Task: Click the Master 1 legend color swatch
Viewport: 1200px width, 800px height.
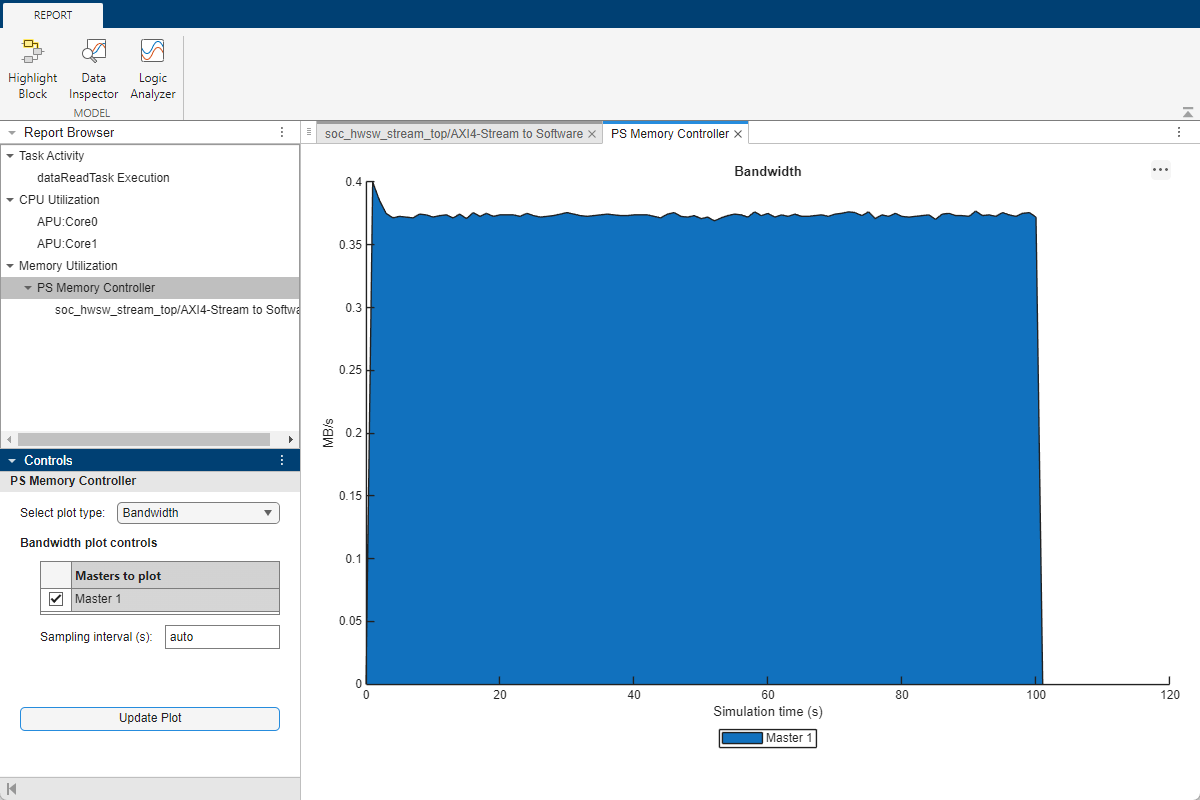Action: [x=742, y=738]
